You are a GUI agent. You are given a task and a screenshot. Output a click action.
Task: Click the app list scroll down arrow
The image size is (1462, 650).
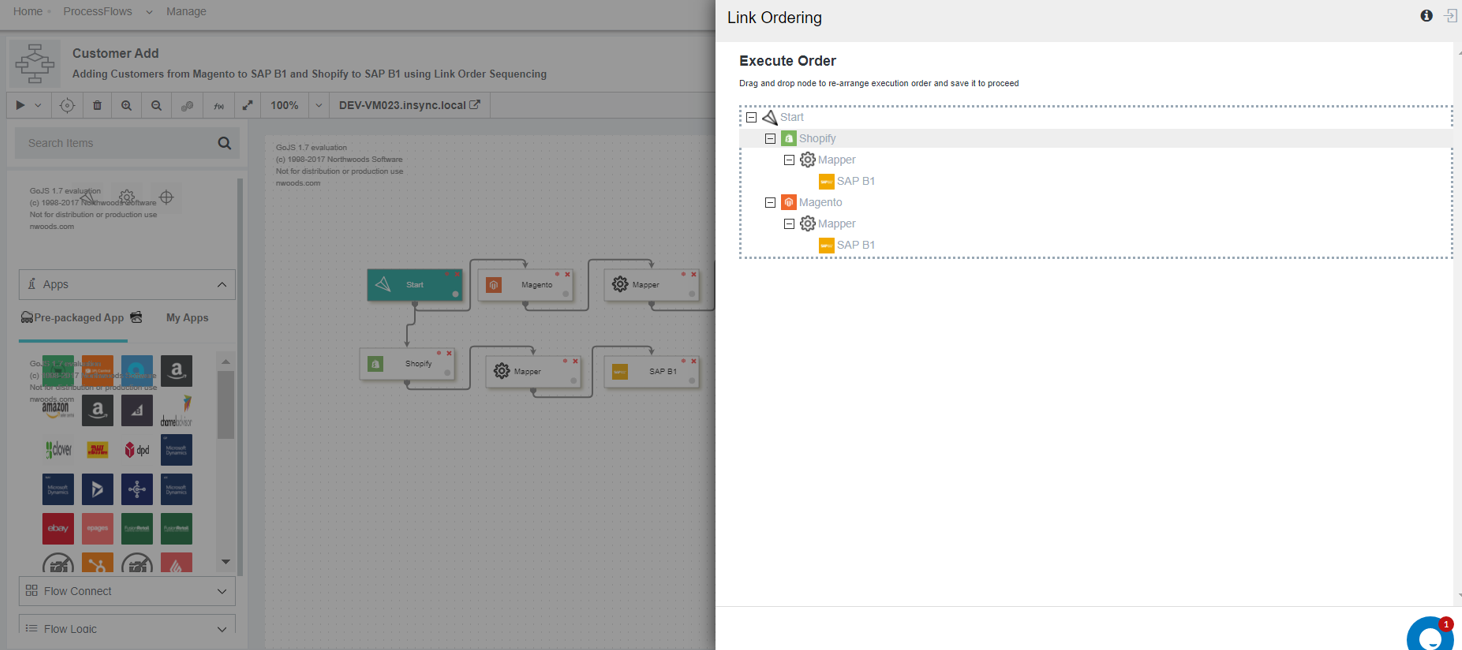(226, 562)
